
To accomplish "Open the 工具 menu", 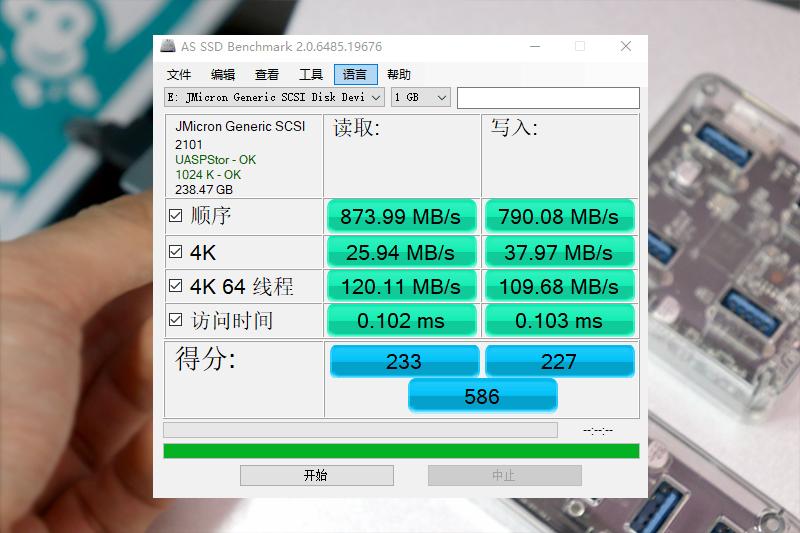I will tap(311, 75).
